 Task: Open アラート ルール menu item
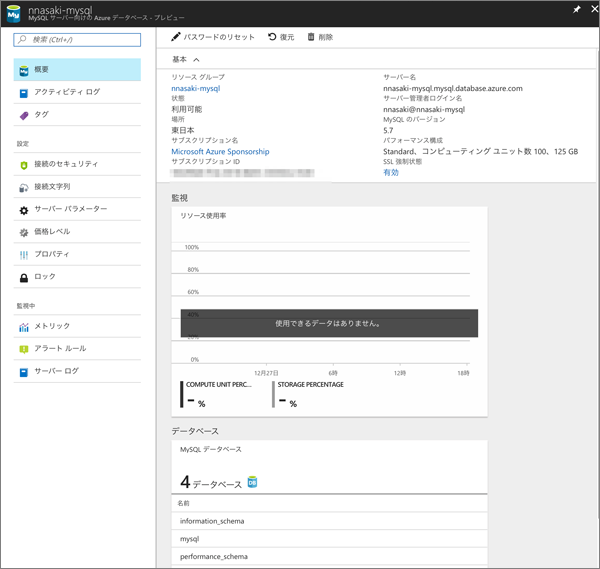coord(77,349)
